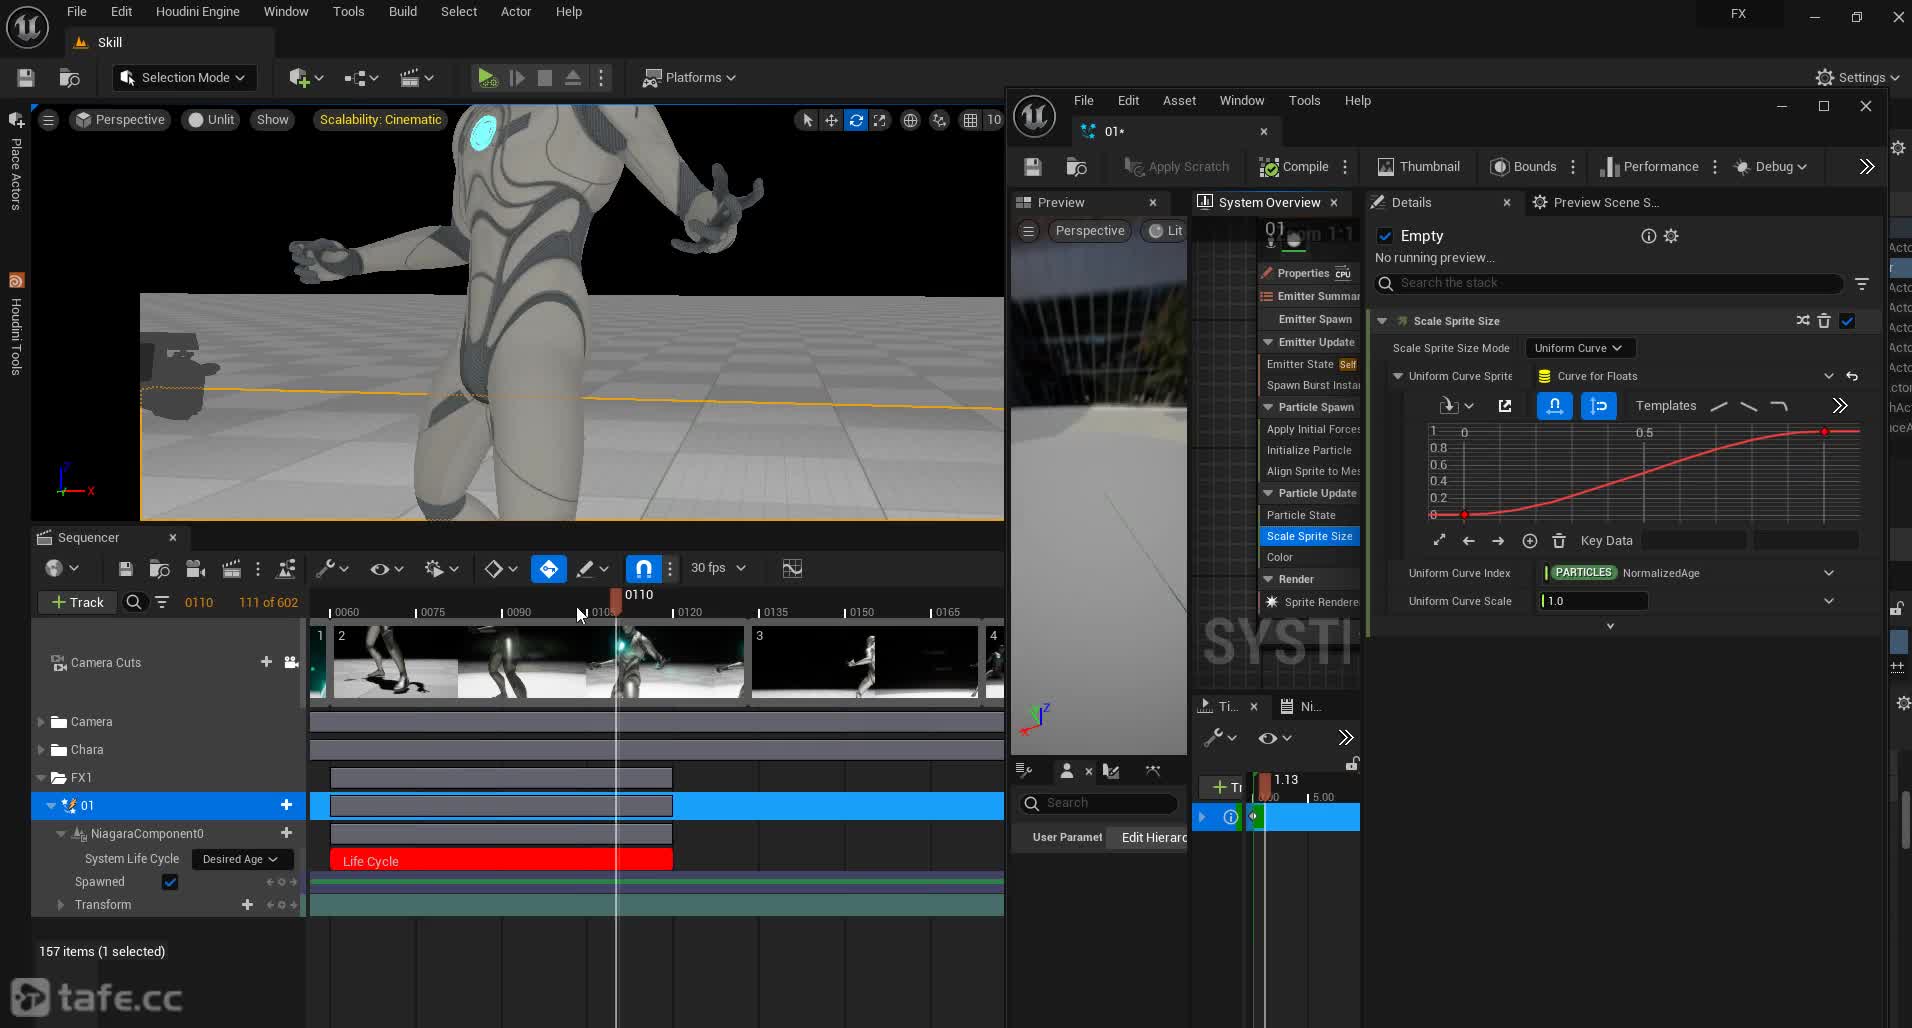Switch to the System Overview tab
Image resolution: width=1912 pixels, height=1028 pixels.
click(x=1268, y=203)
